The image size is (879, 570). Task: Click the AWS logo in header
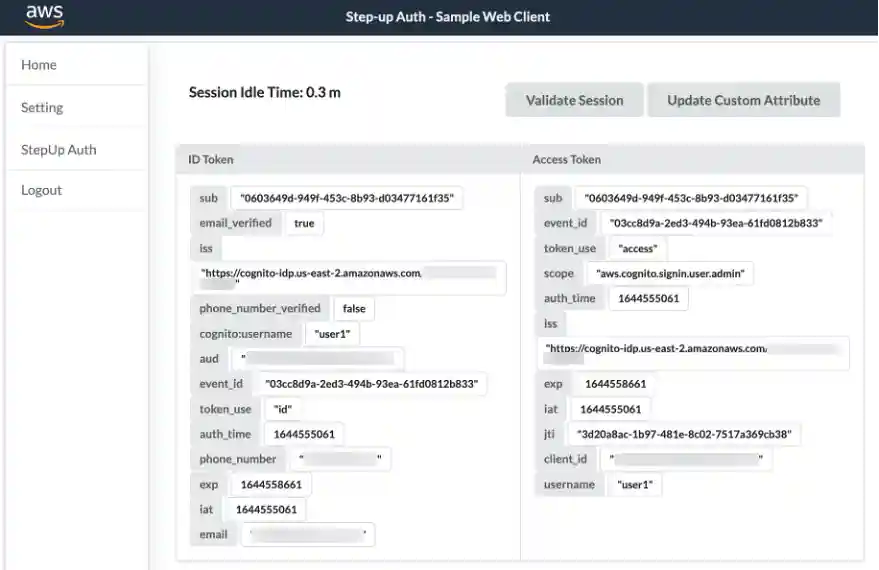coord(45,17)
